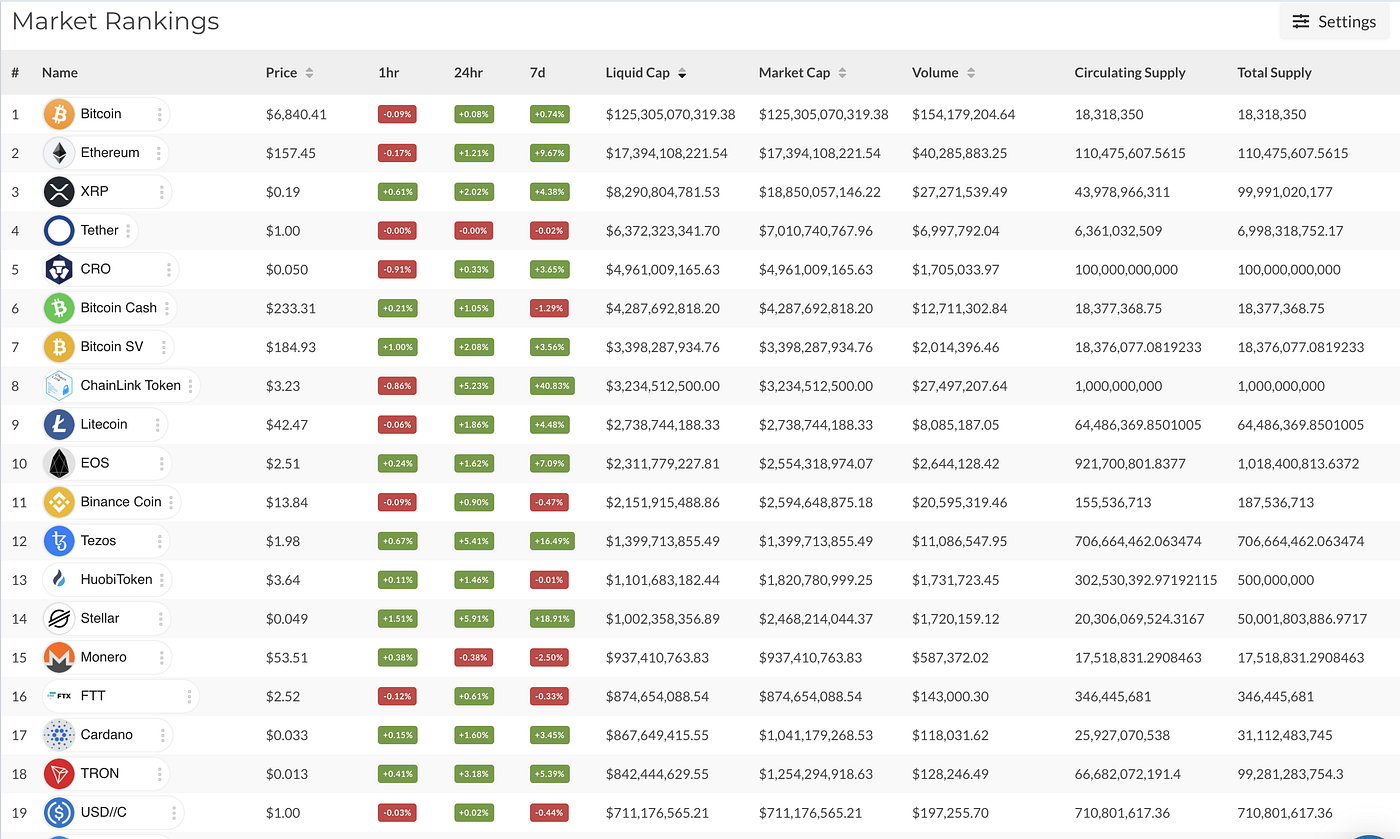The width and height of the screenshot is (1400, 839).
Task: Click the Cardano logo
Action: [x=59, y=735]
